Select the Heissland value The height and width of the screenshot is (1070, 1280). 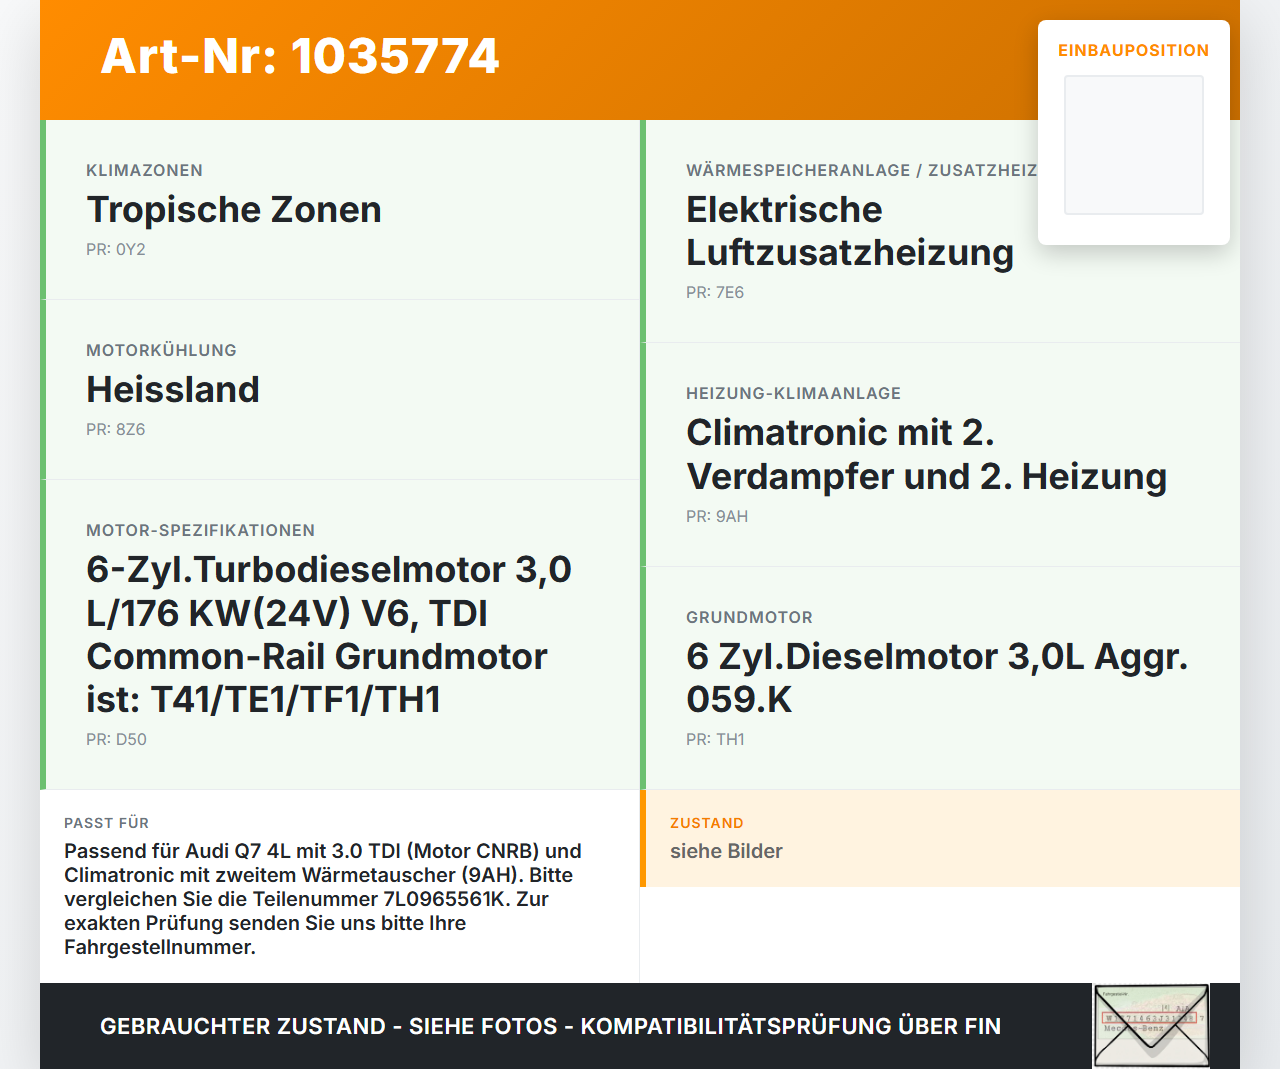[173, 390]
